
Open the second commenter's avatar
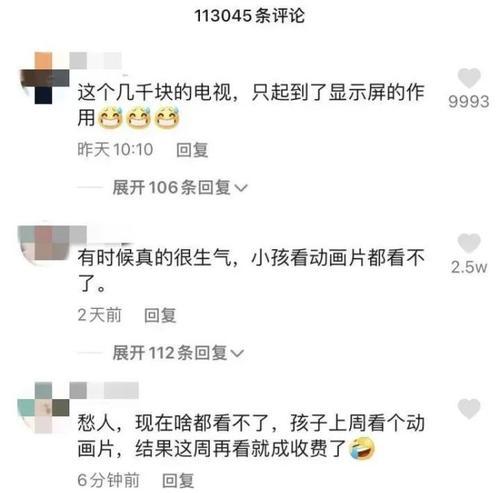tap(43, 243)
